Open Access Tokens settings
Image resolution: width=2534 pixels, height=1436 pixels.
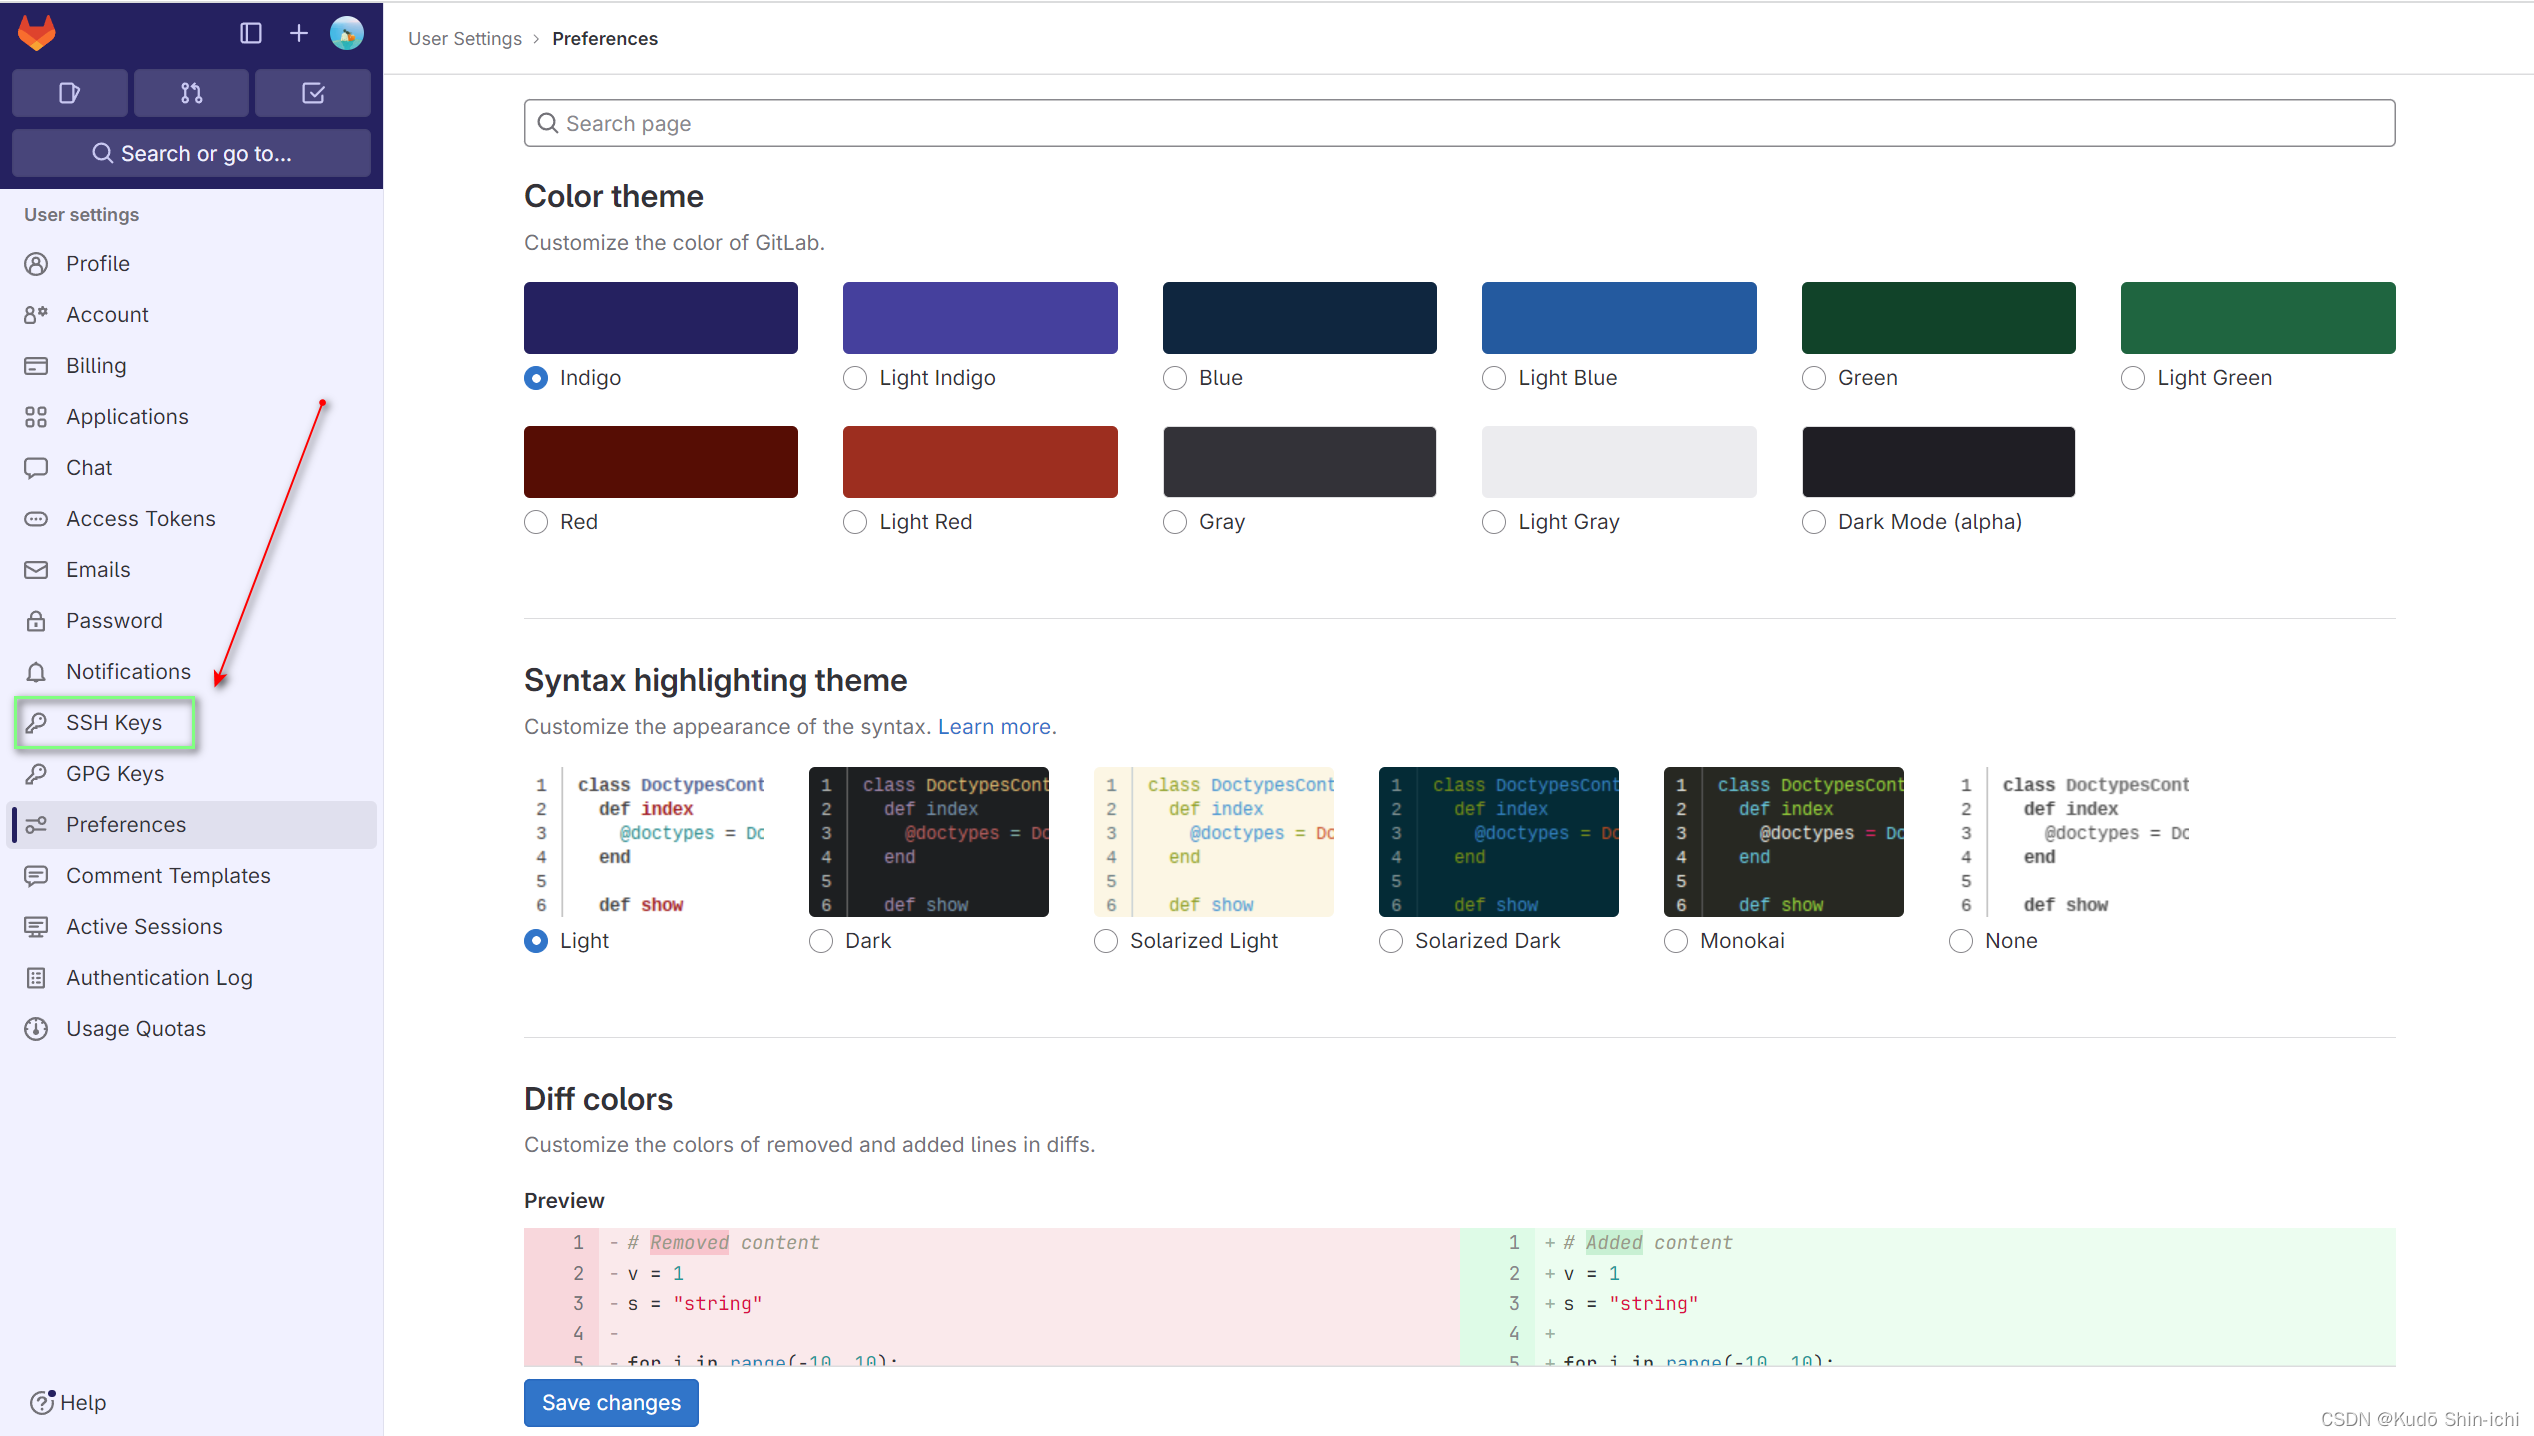pyautogui.click(x=140, y=518)
